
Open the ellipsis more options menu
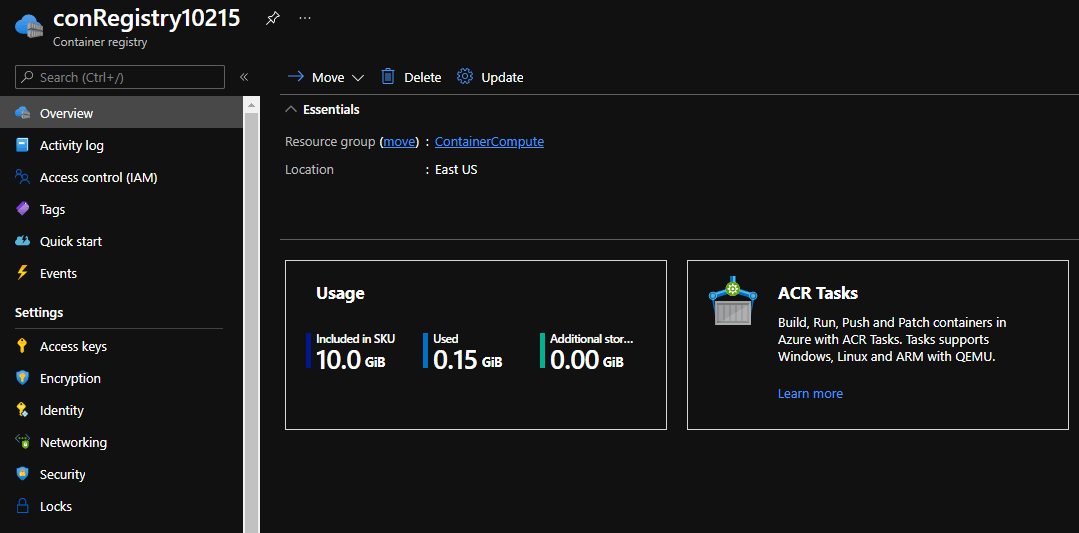pyautogui.click(x=305, y=18)
